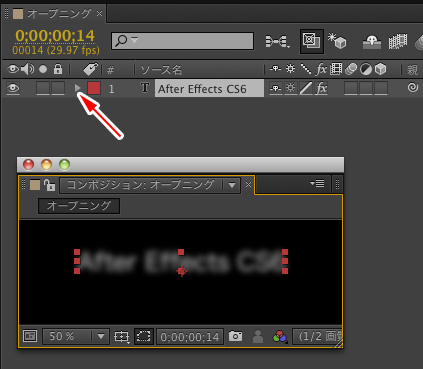Open the show channel RGB circles icon
Viewport: 423px width, 369px height.
coord(280,336)
